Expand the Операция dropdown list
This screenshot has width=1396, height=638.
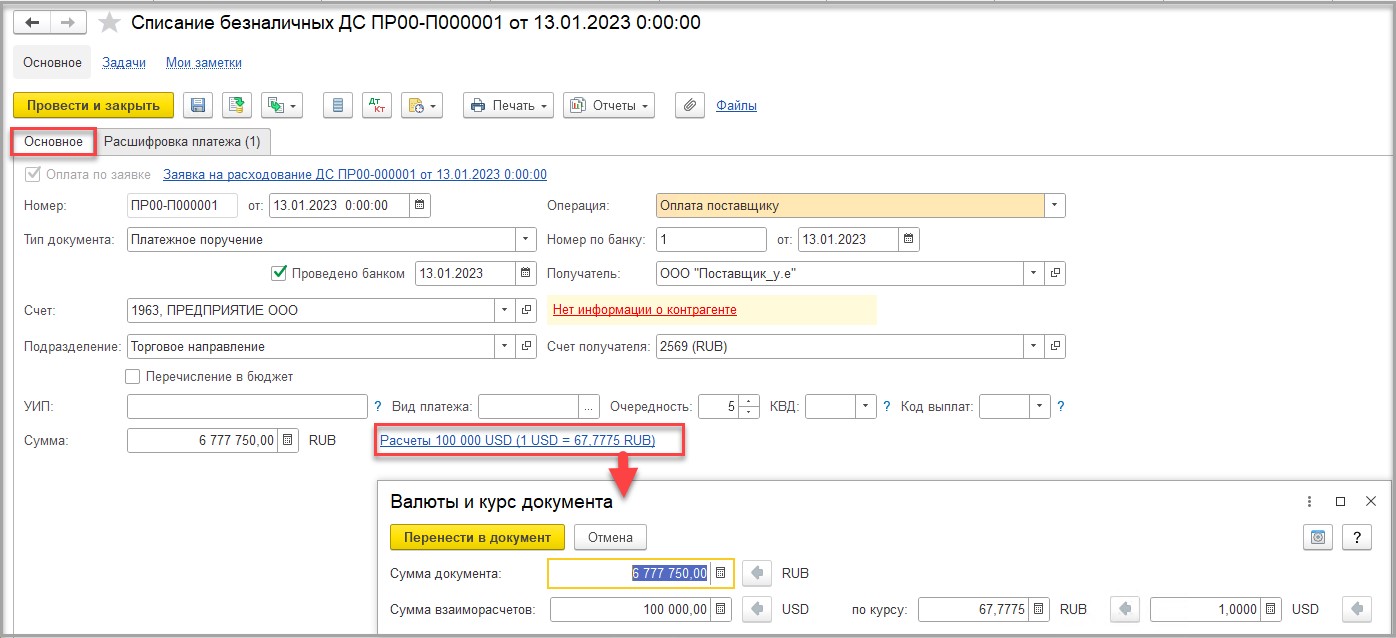click(1054, 206)
